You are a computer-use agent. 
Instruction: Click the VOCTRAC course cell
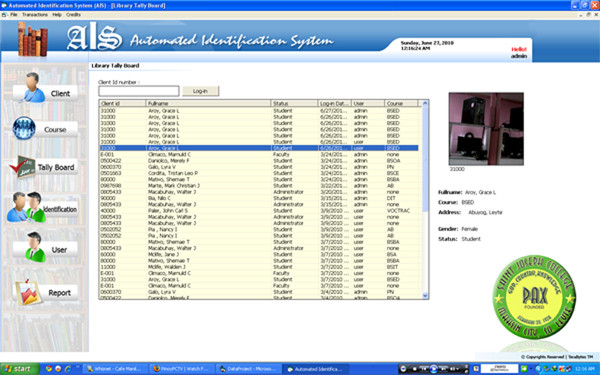[x=398, y=210]
